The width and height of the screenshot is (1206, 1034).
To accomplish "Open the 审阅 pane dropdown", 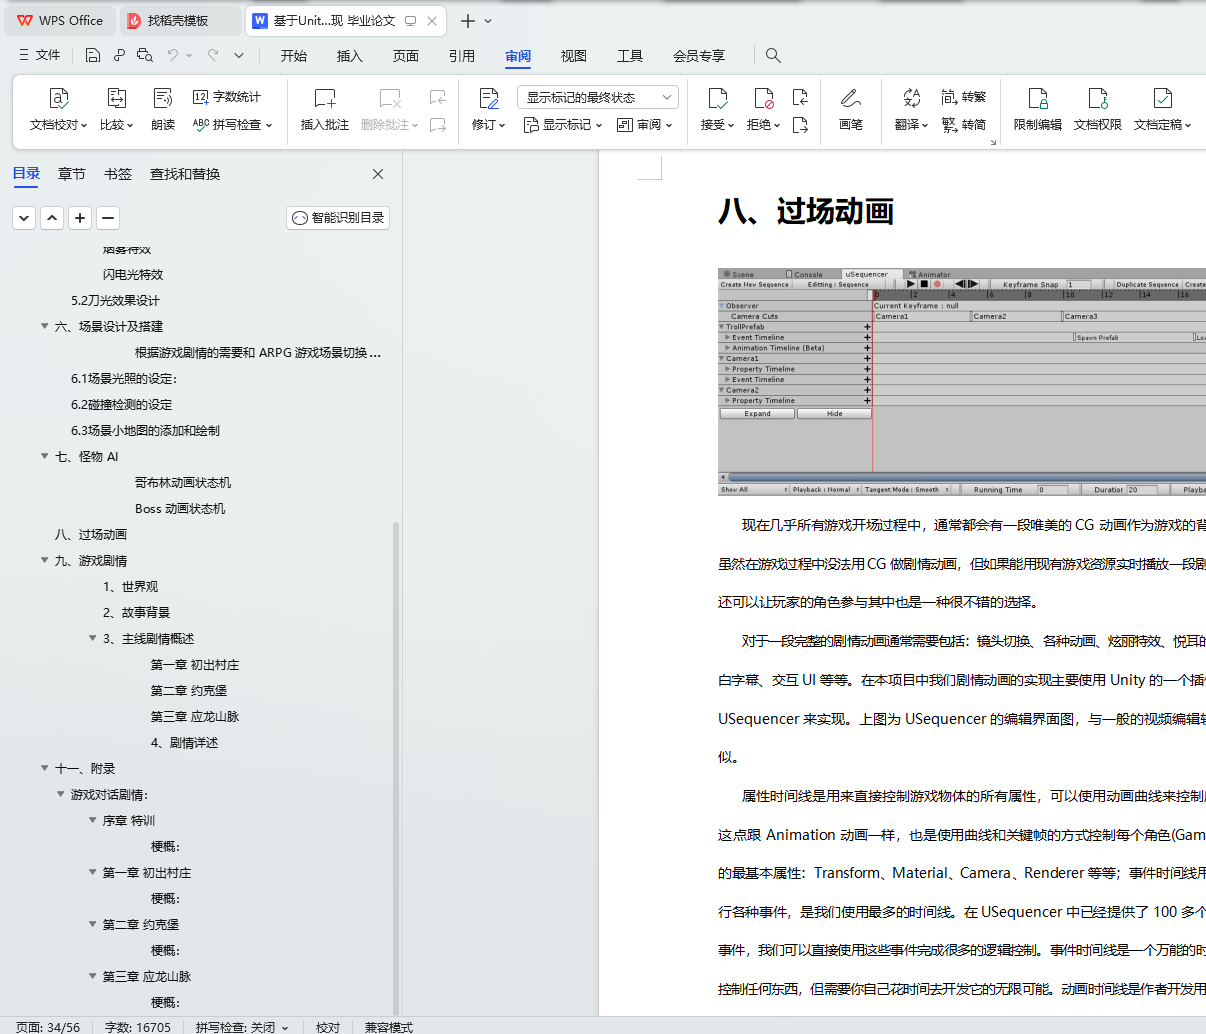I will coord(645,125).
